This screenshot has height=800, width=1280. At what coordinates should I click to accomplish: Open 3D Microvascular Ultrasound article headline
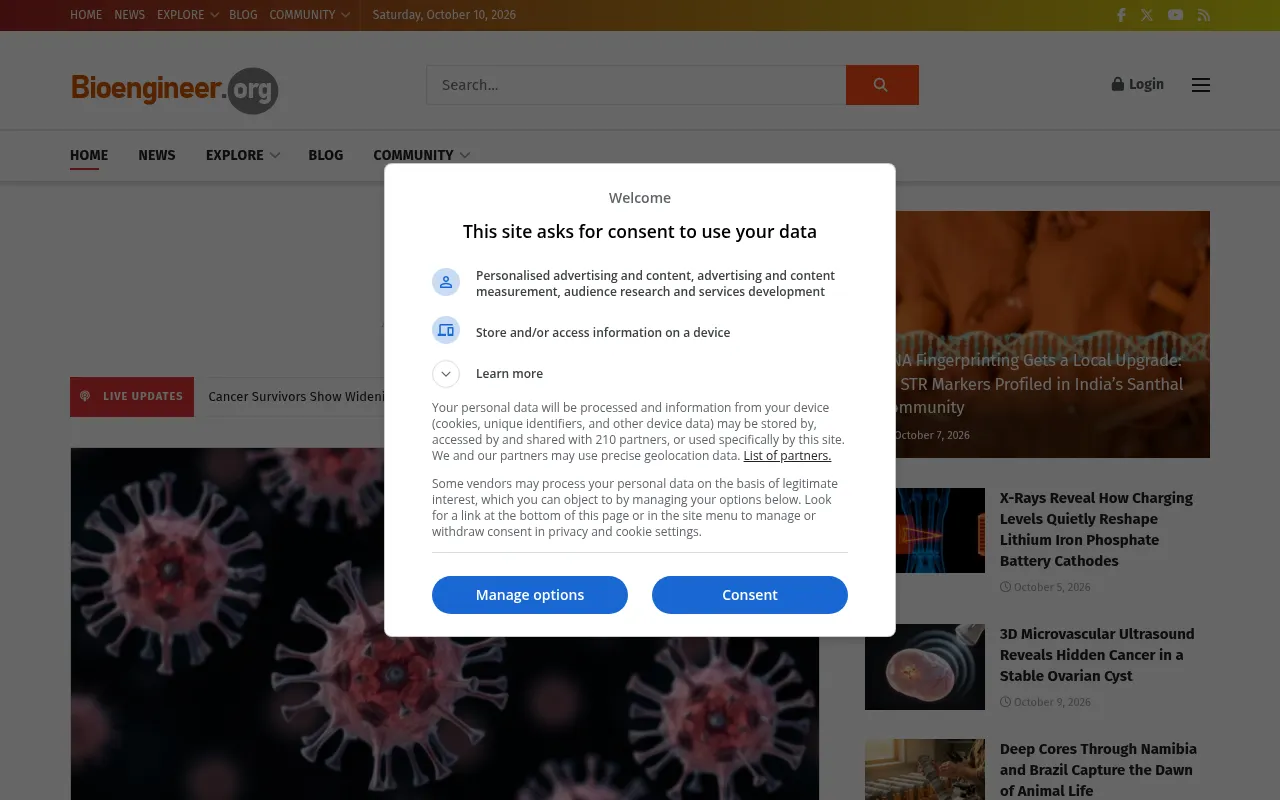point(1097,655)
